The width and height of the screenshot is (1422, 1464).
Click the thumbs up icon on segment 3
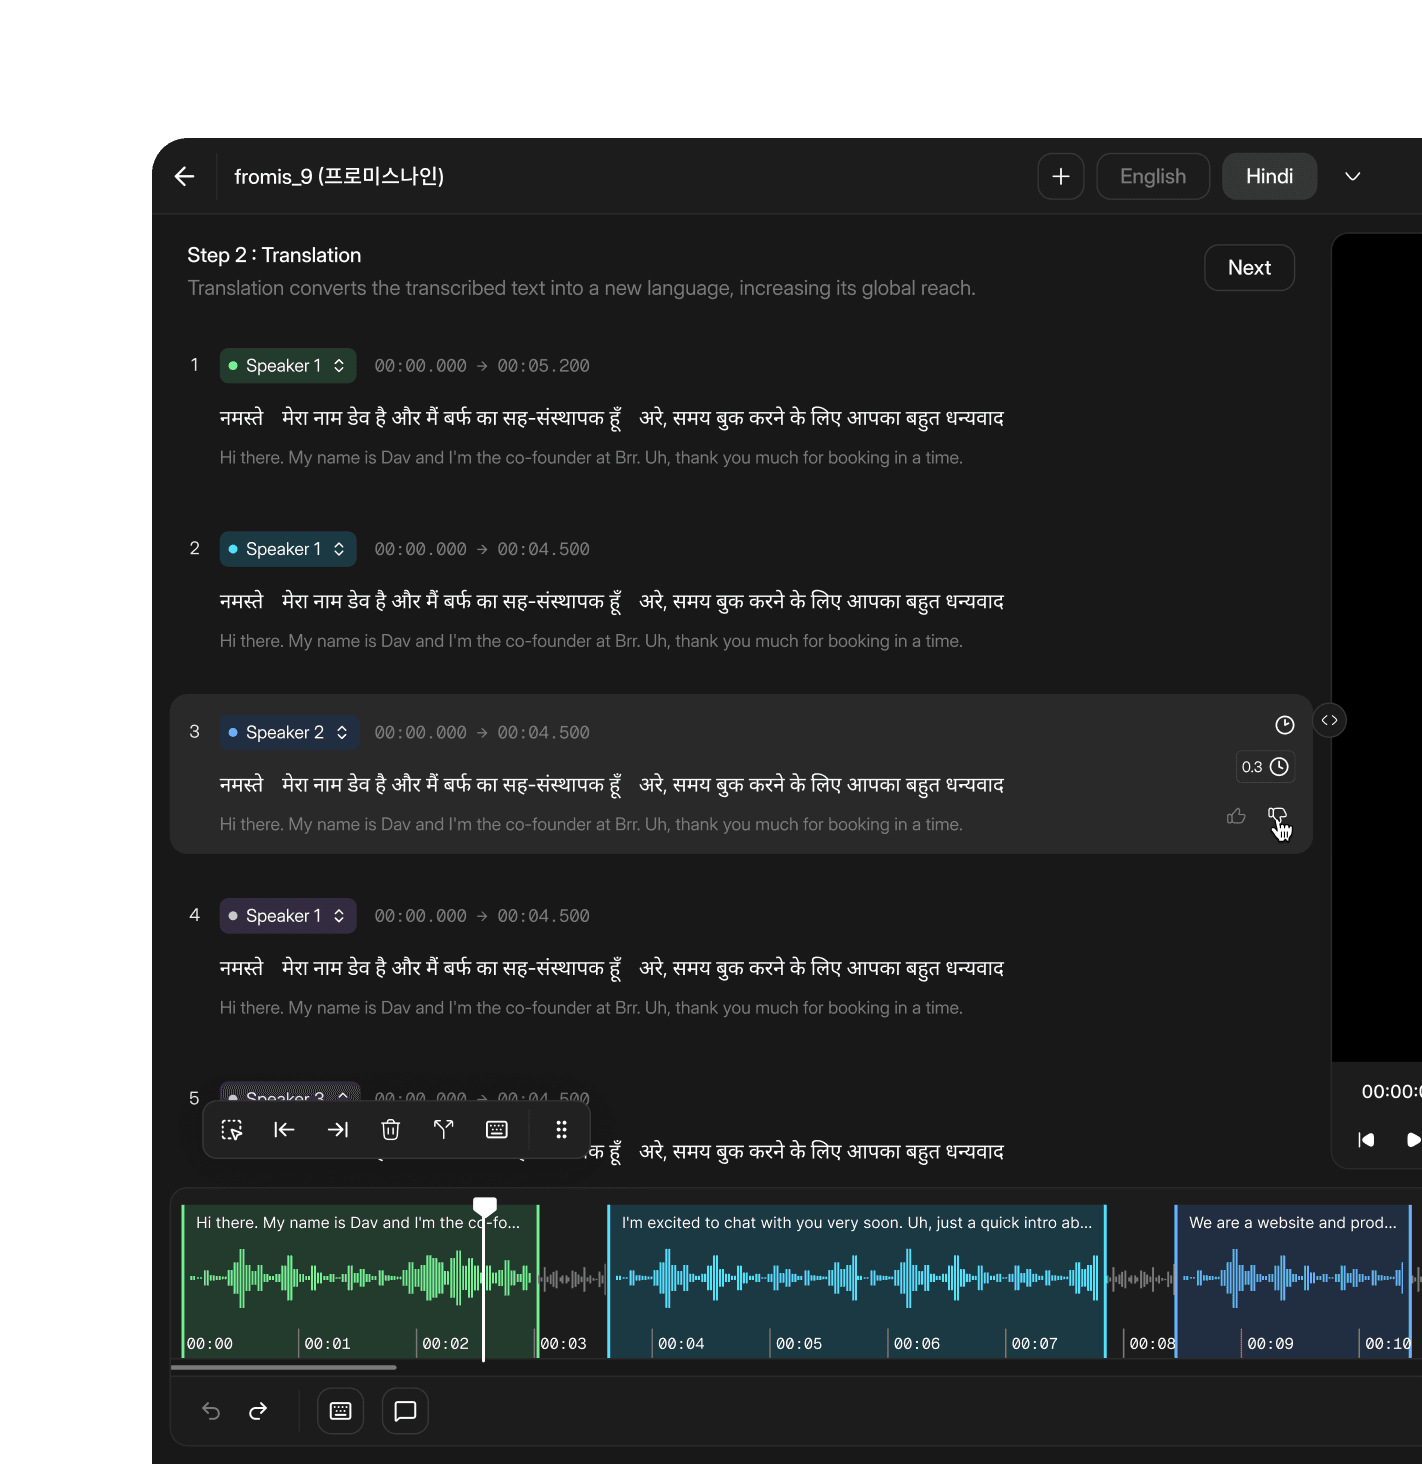click(1236, 816)
